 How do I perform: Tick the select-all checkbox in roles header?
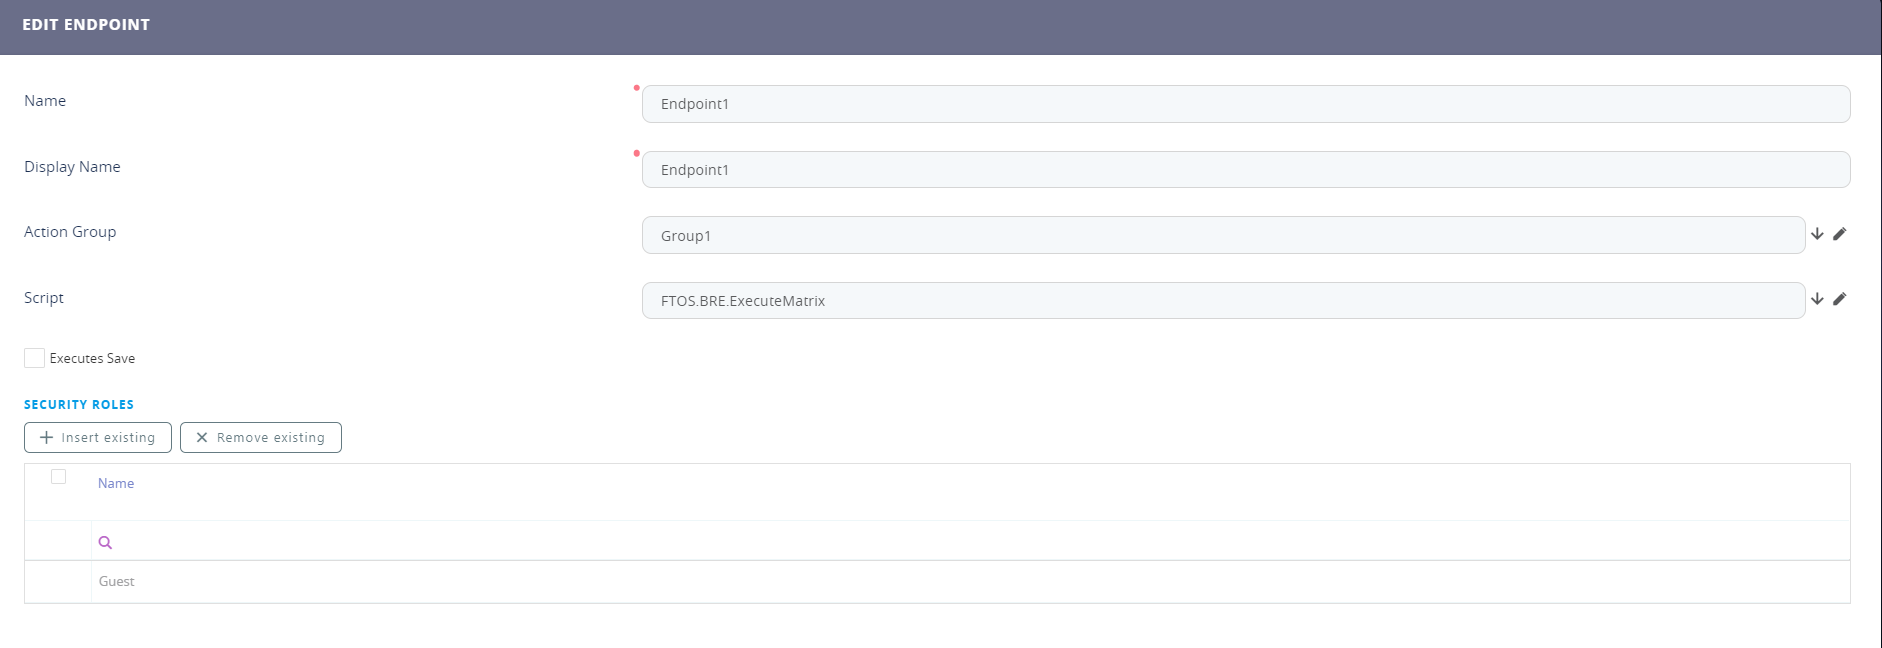(59, 477)
